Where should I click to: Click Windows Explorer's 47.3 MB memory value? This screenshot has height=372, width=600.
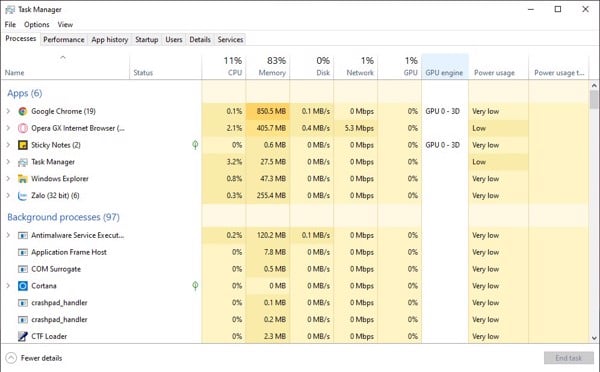pyautogui.click(x=273, y=179)
